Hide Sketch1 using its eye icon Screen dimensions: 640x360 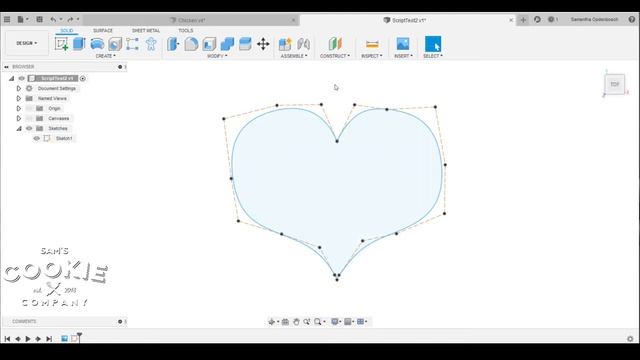tap(36, 138)
